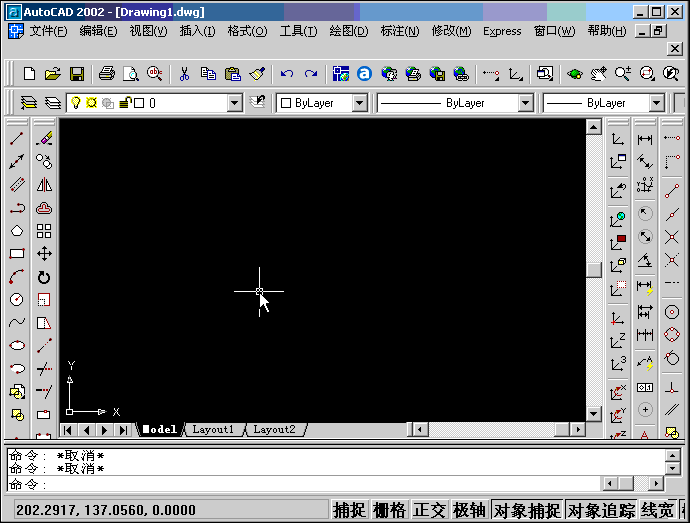690x523 pixels.
Task: Select the Move modify tool
Action: (44, 254)
